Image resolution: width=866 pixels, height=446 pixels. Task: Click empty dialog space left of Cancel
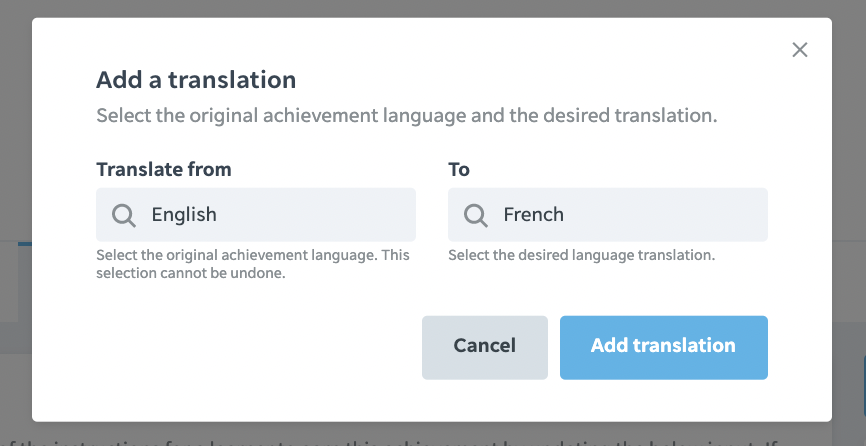coord(254,347)
